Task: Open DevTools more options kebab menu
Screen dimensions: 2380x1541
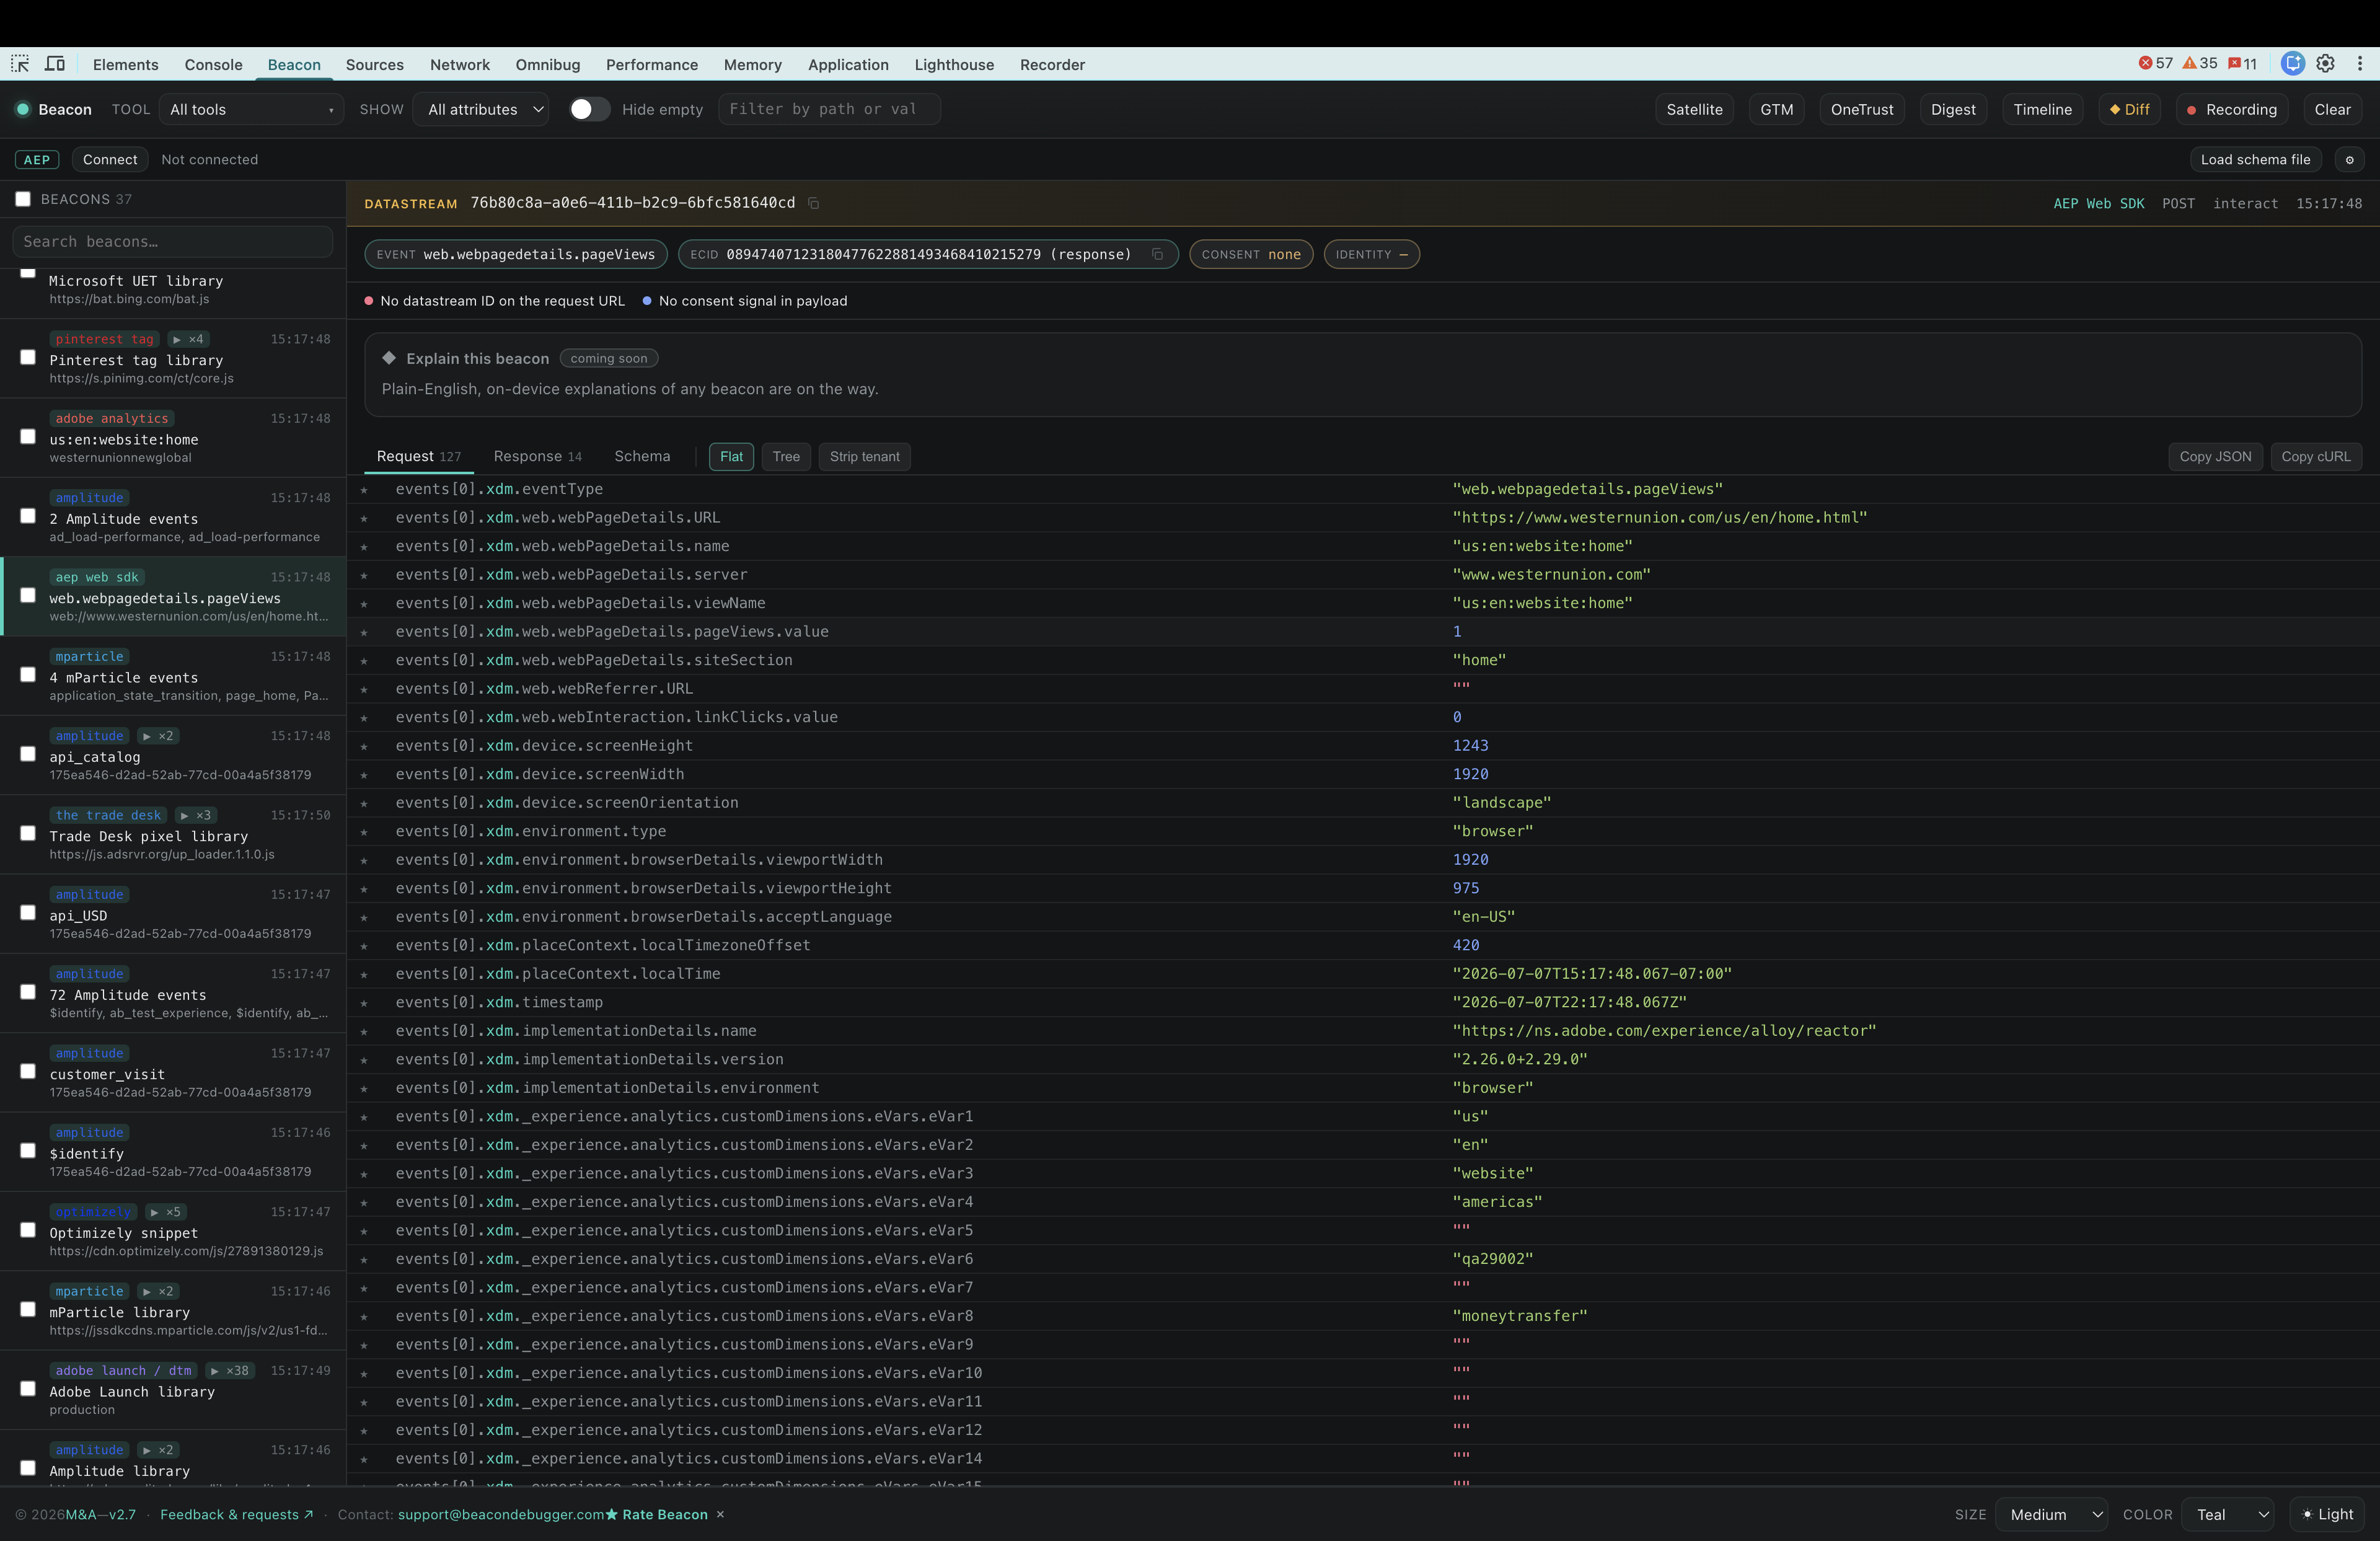Action: coord(2360,64)
